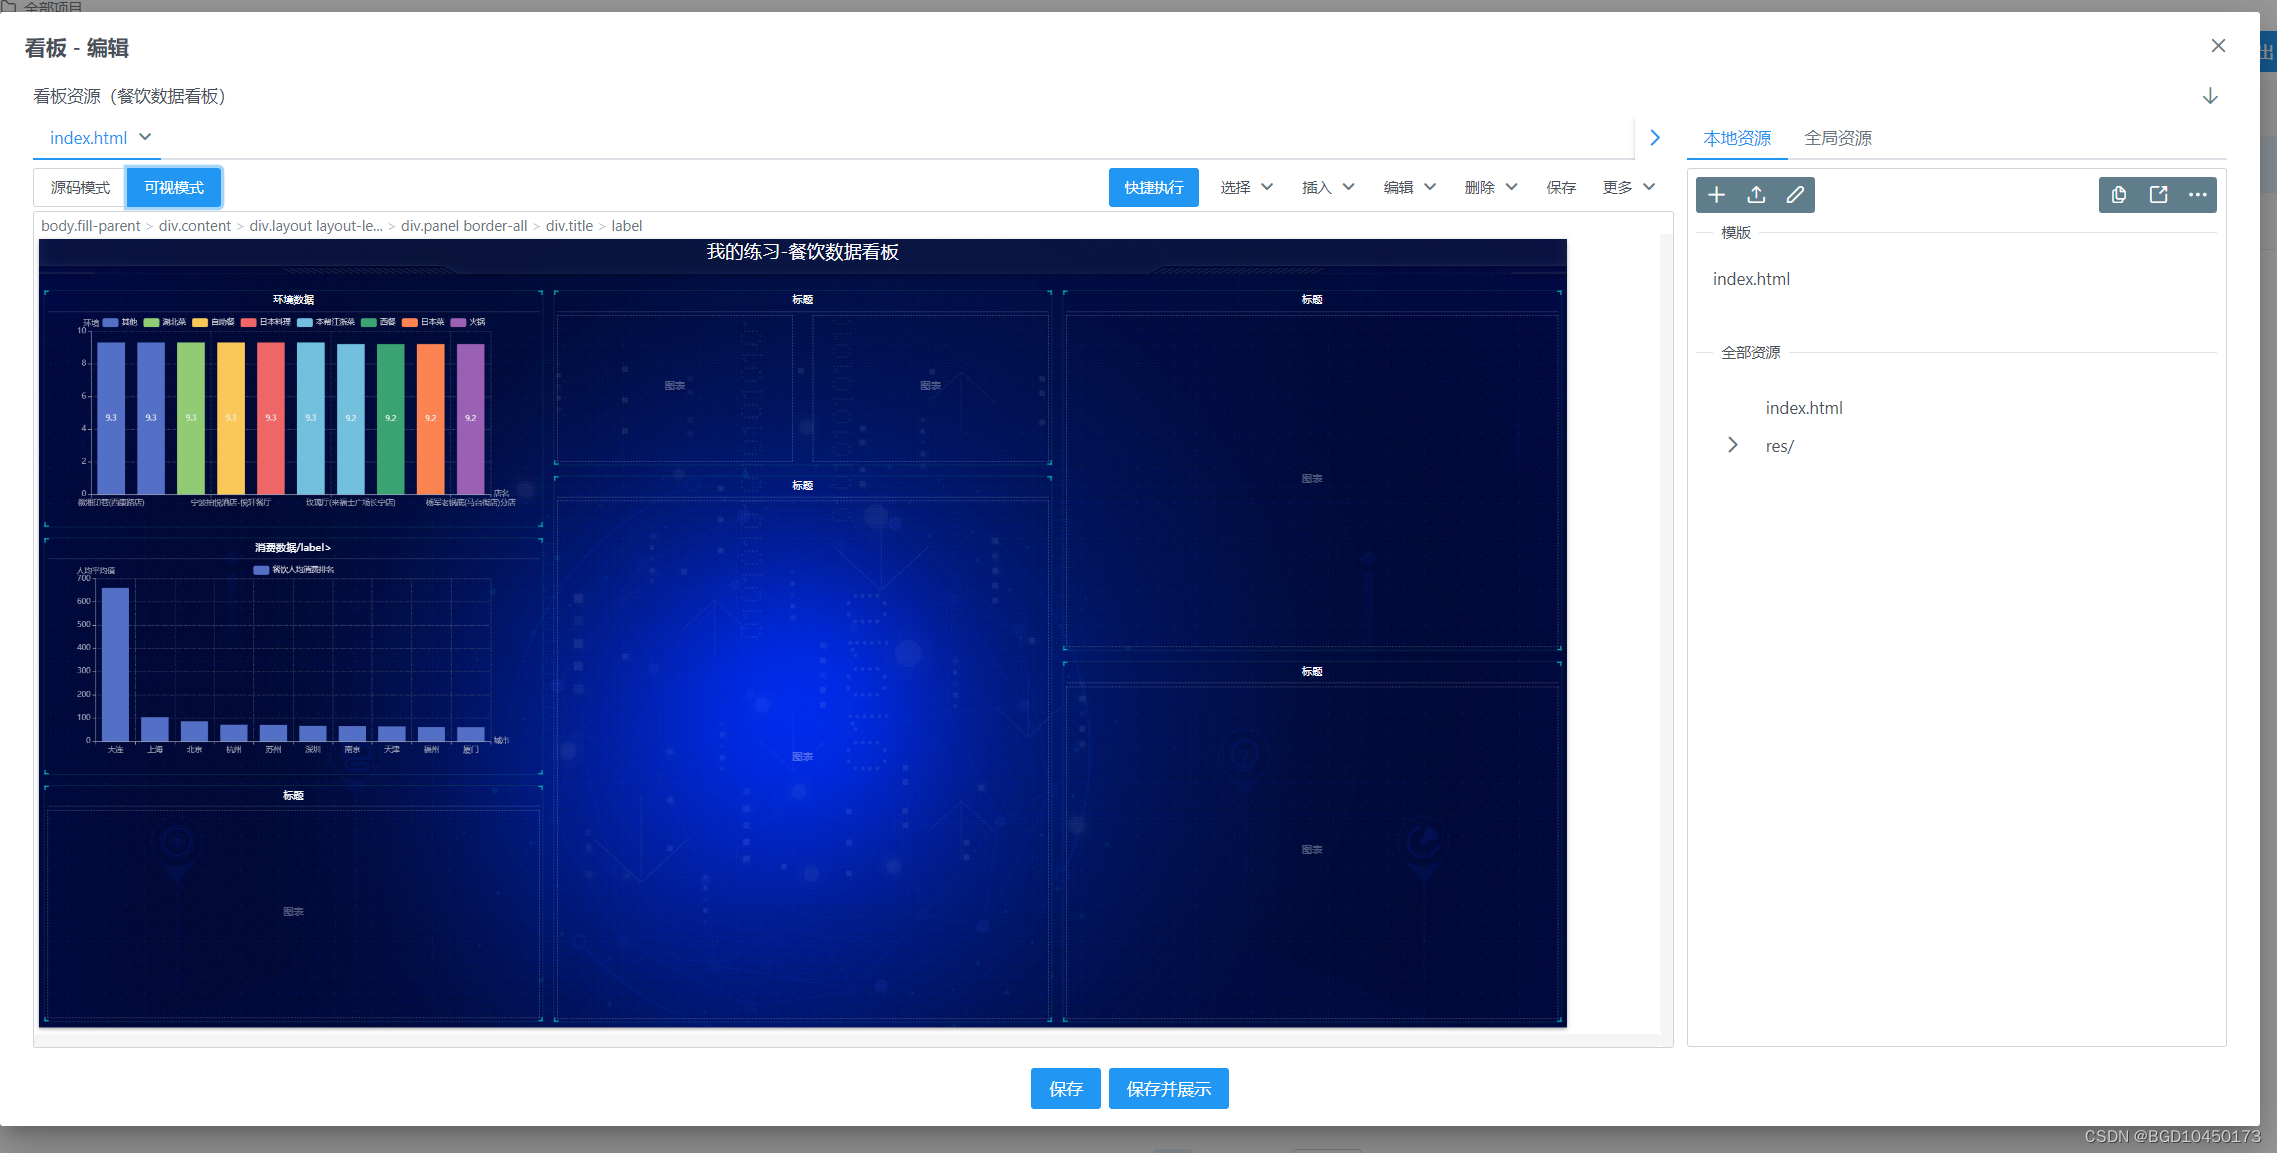Click the upload resource icon

1755,194
